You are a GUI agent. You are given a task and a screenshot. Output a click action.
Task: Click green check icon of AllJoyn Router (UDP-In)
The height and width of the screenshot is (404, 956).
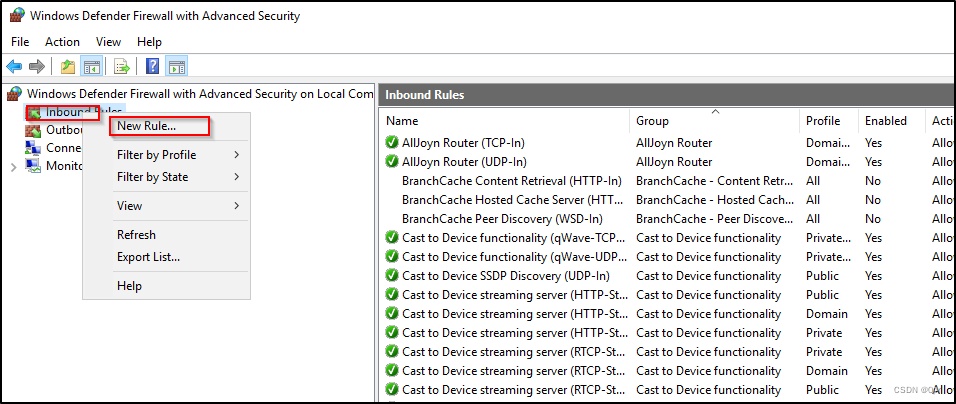[x=392, y=161]
